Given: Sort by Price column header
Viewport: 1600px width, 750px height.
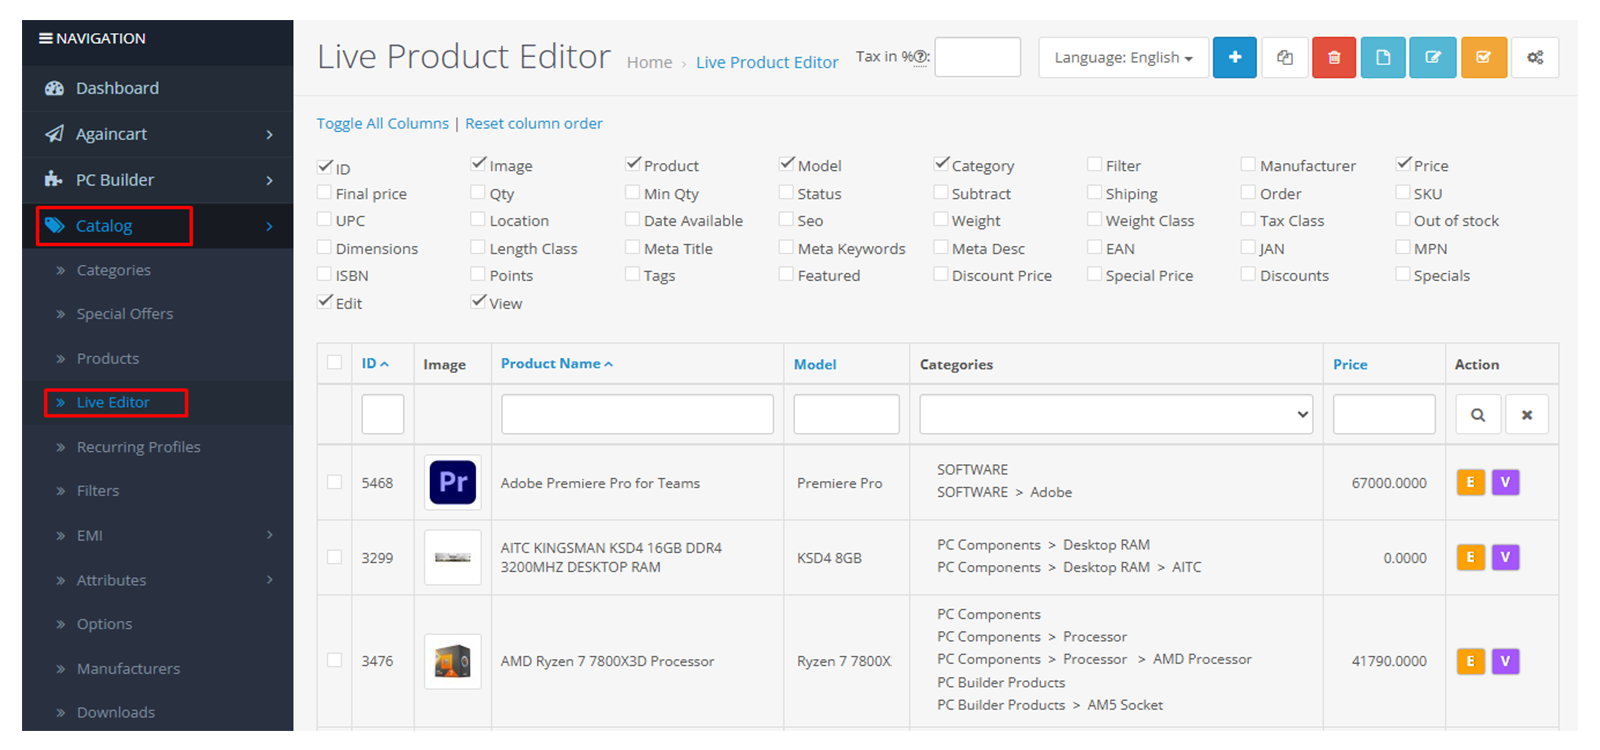Looking at the screenshot, I should click(x=1350, y=365).
